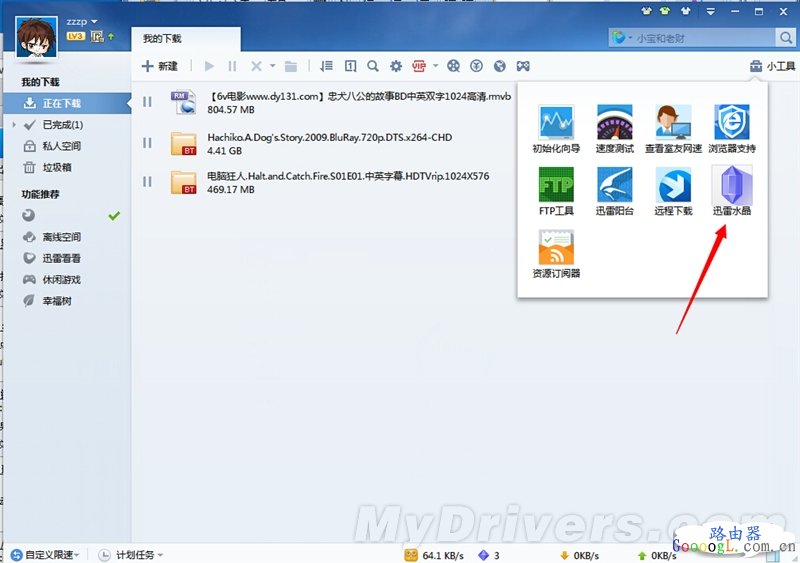This screenshot has width=800, height=563.
Task: Expand the zzzp username dropdown arrow
Action: click(x=94, y=22)
